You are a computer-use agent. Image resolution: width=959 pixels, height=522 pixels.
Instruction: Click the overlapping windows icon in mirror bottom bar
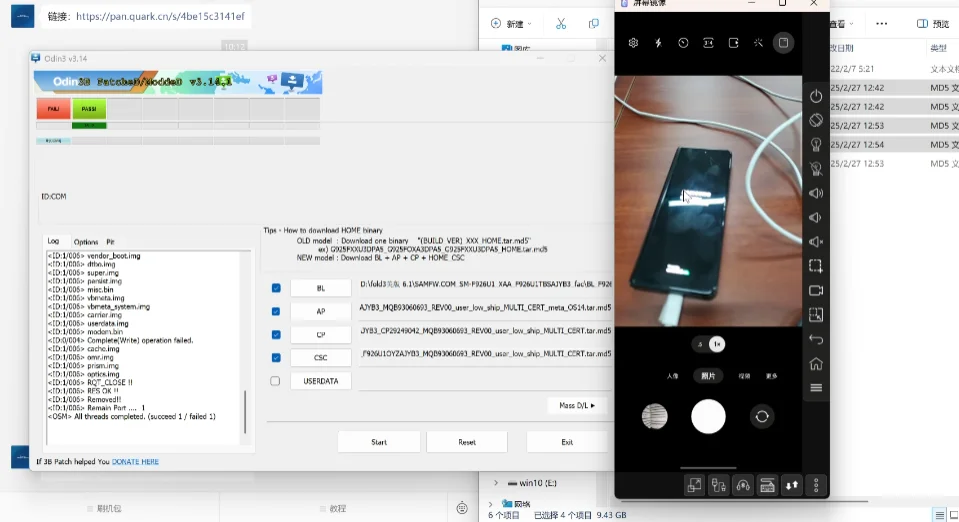(694, 486)
